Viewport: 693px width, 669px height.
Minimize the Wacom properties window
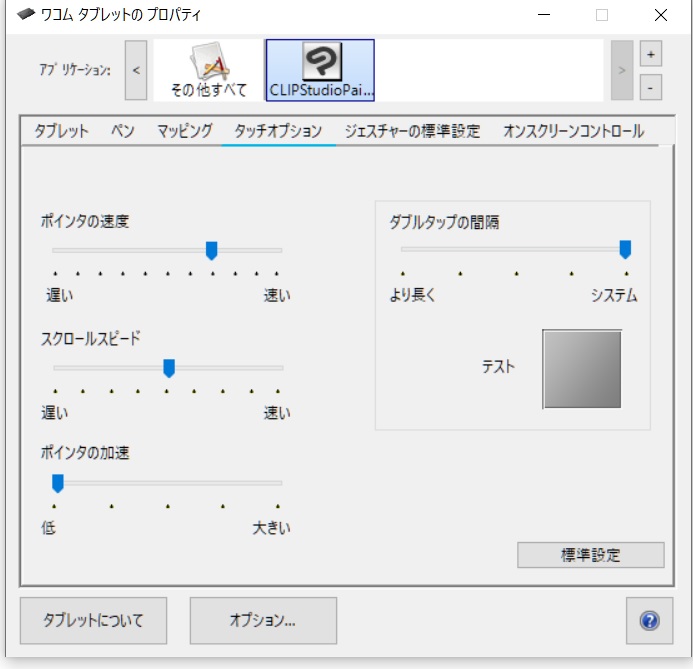point(544,15)
